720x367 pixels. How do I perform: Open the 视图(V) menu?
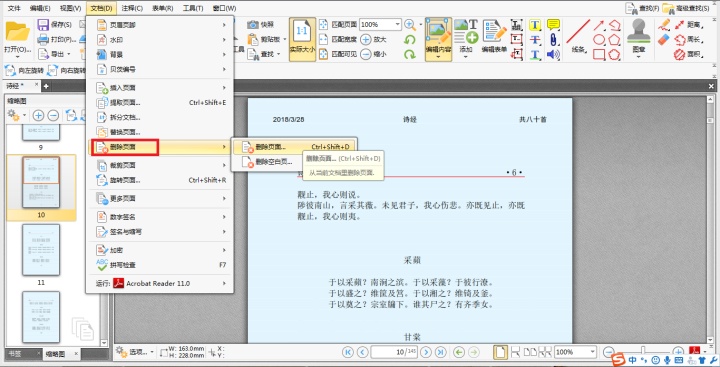click(x=70, y=8)
